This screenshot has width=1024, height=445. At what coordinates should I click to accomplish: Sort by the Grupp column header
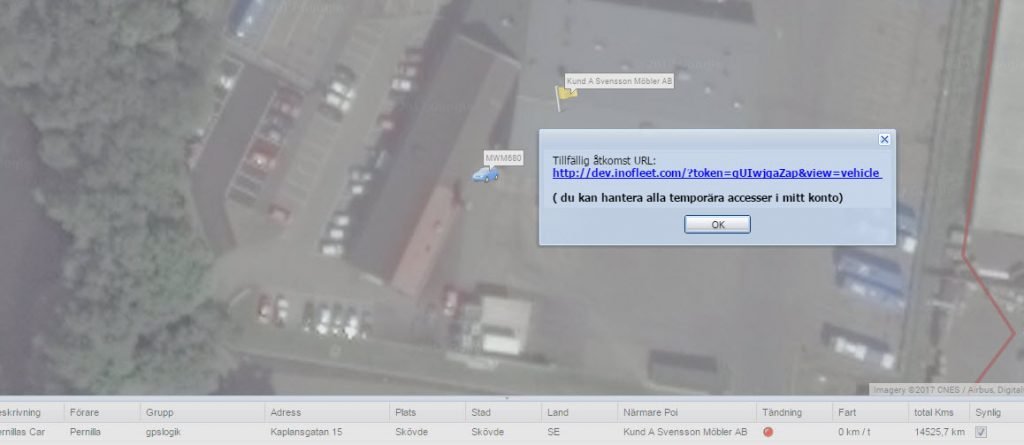pyautogui.click(x=159, y=412)
